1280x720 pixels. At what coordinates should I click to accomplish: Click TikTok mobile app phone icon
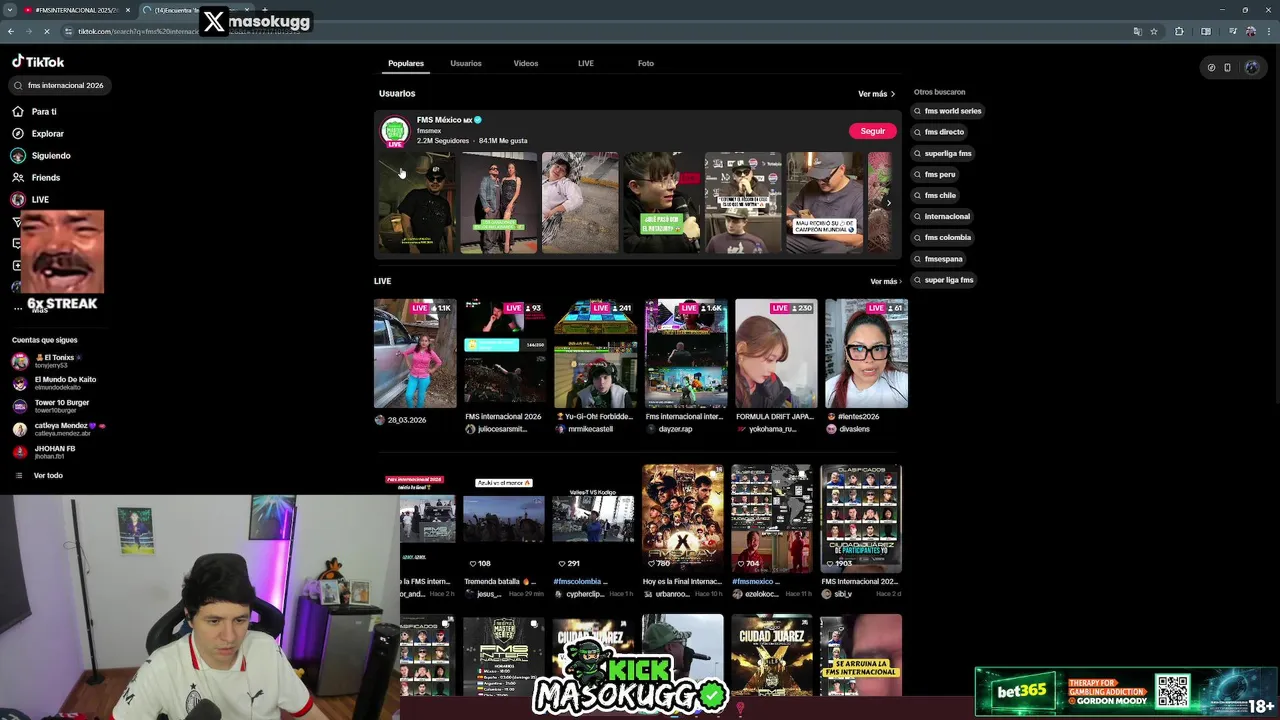(1228, 68)
